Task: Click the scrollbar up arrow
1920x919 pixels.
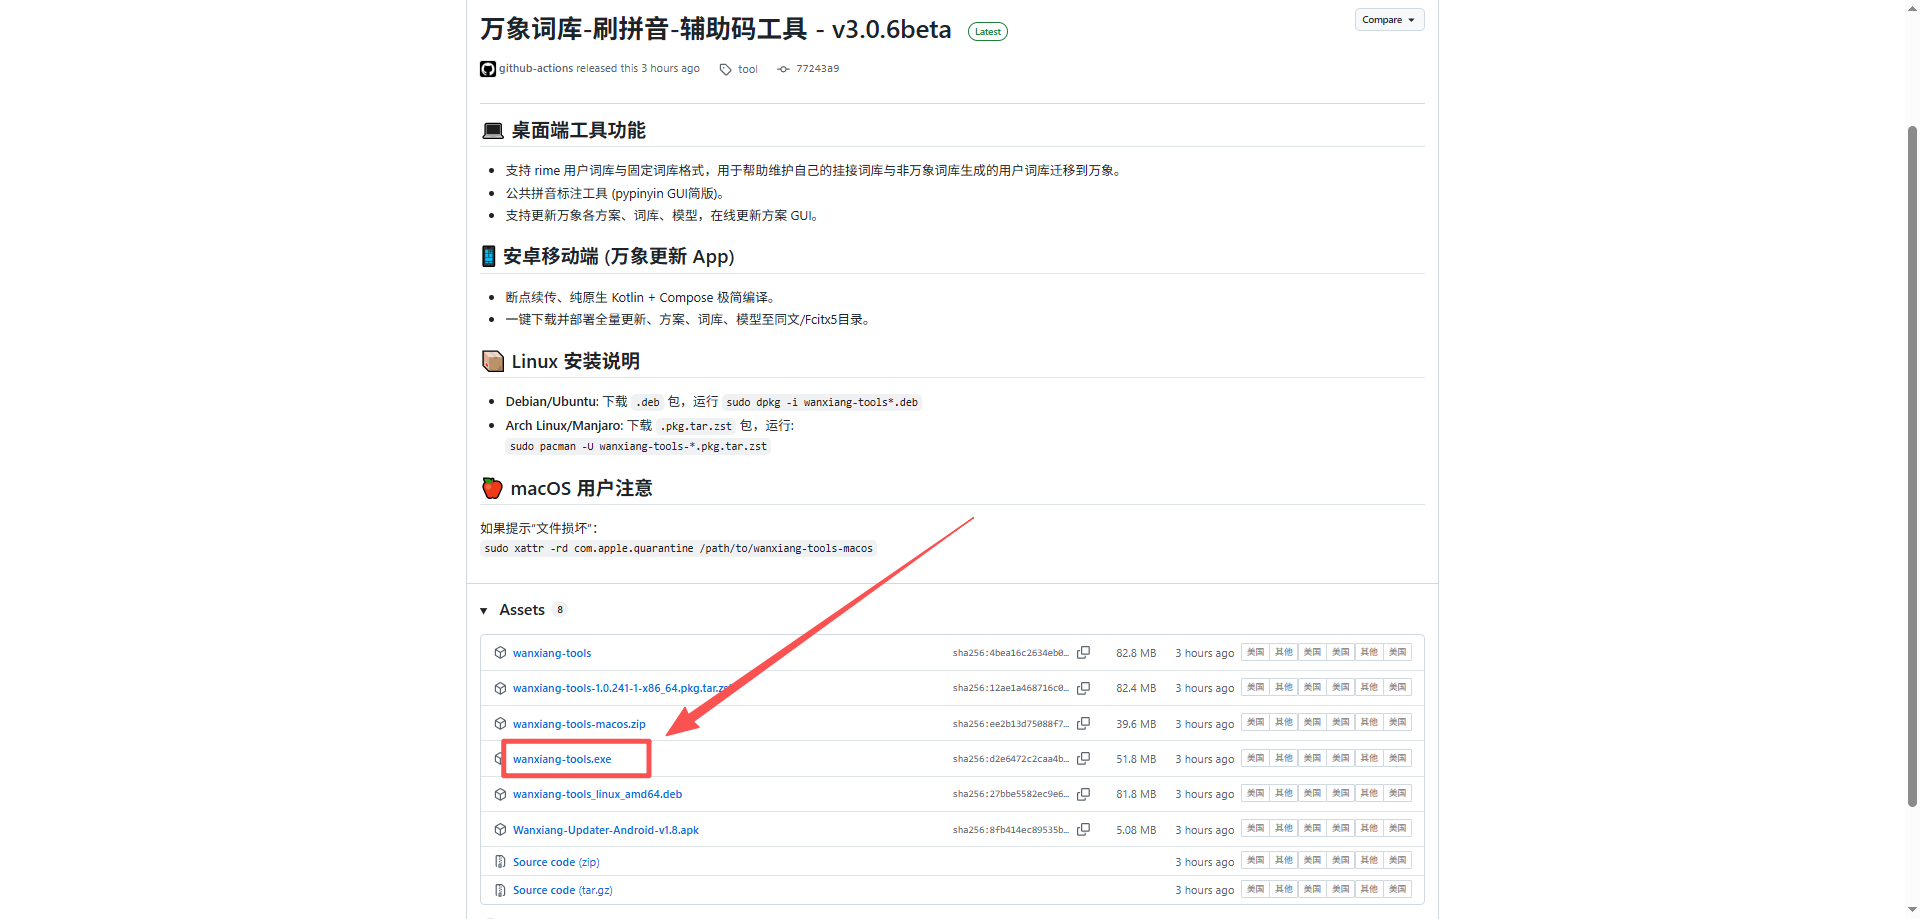Action: click(x=1912, y=7)
